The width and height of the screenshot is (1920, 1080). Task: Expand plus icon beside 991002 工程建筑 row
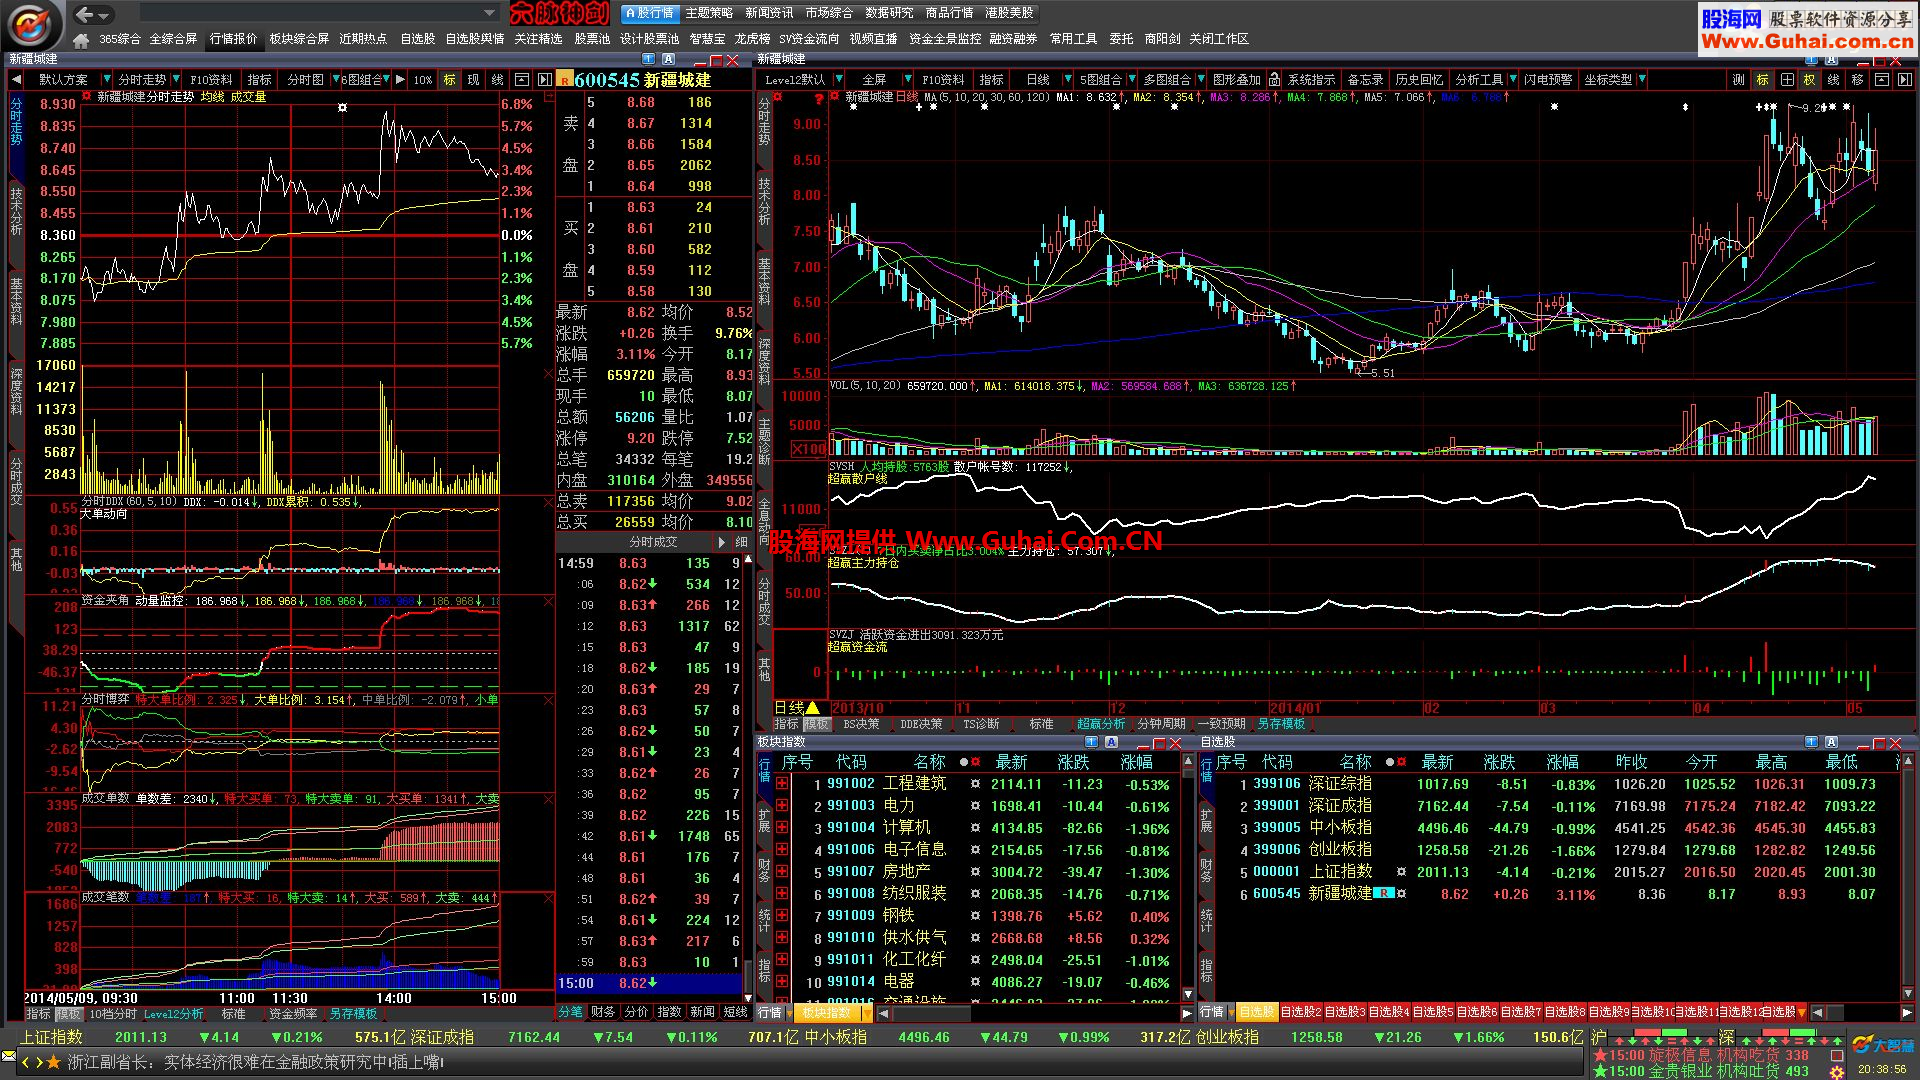[x=781, y=785]
